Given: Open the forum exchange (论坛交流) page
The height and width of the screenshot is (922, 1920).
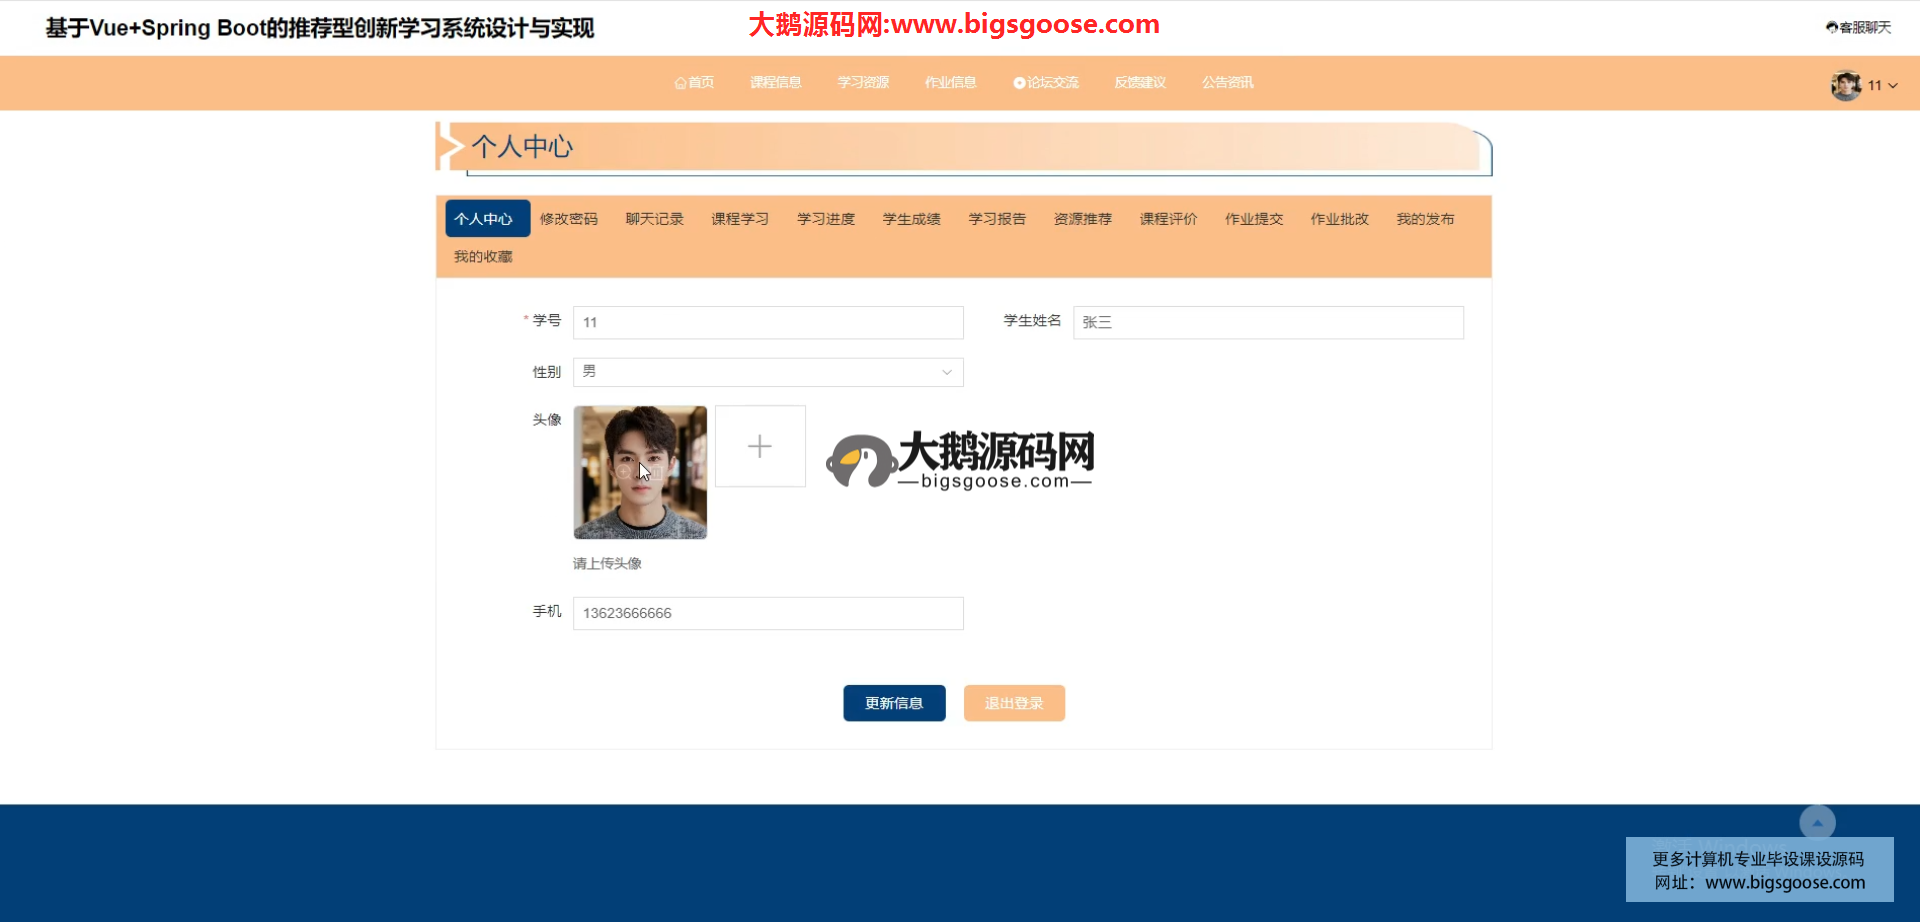Looking at the screenshot, I should (x=1046, y=83).
